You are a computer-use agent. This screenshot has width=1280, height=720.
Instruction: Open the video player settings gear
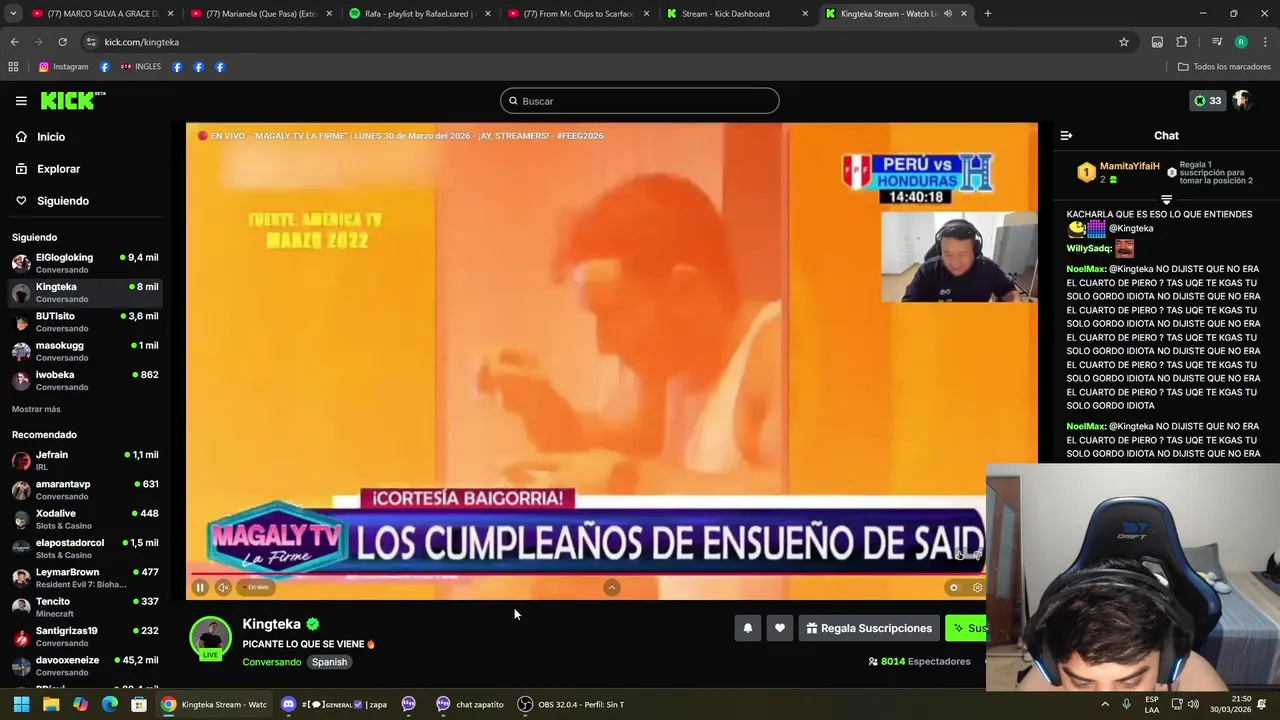977,588
